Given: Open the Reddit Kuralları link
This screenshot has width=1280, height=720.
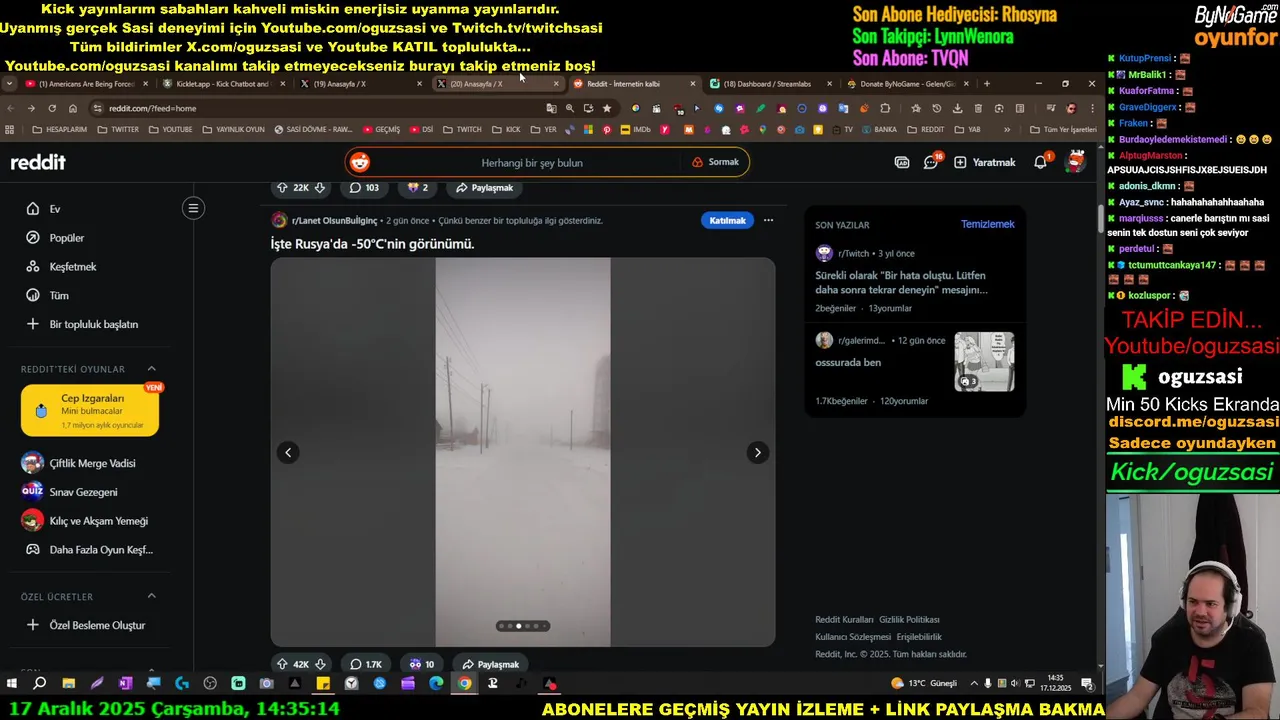Looking at the screenshot, I should (x=844, y=620).
